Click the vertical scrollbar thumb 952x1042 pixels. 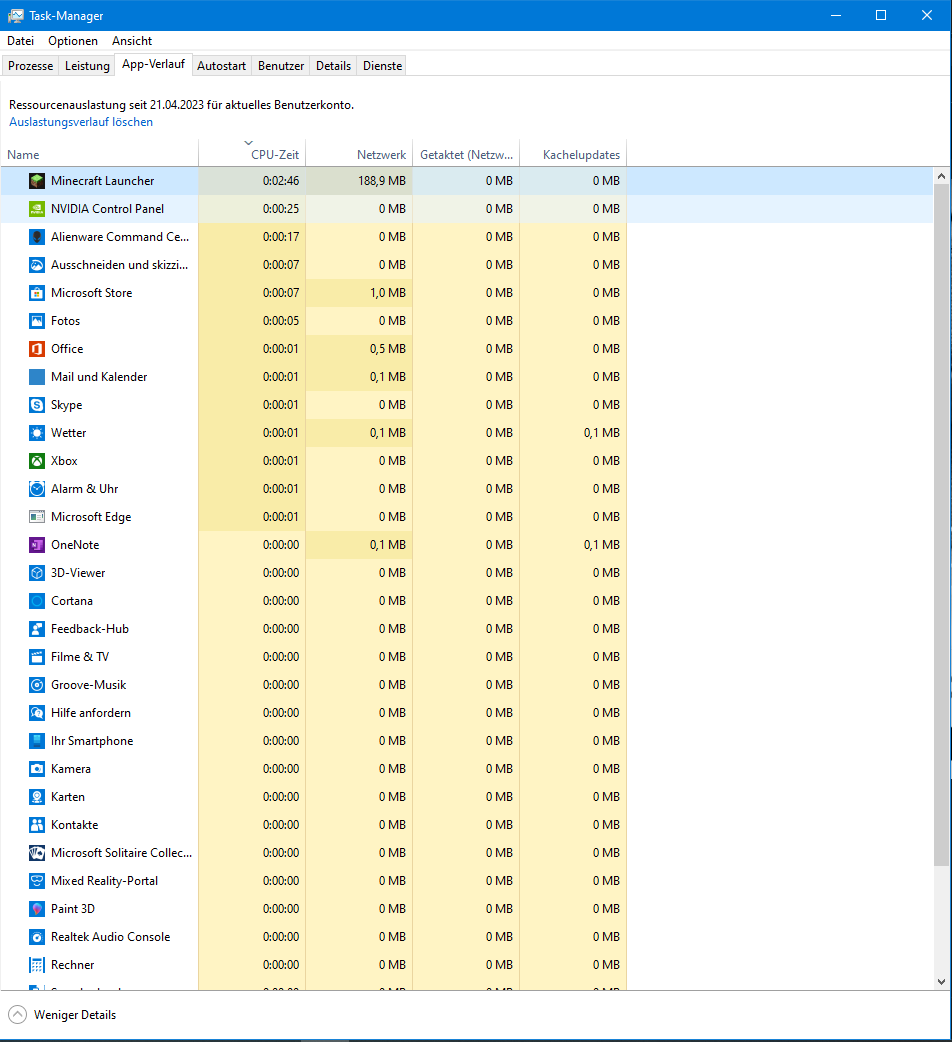point(941,525)
